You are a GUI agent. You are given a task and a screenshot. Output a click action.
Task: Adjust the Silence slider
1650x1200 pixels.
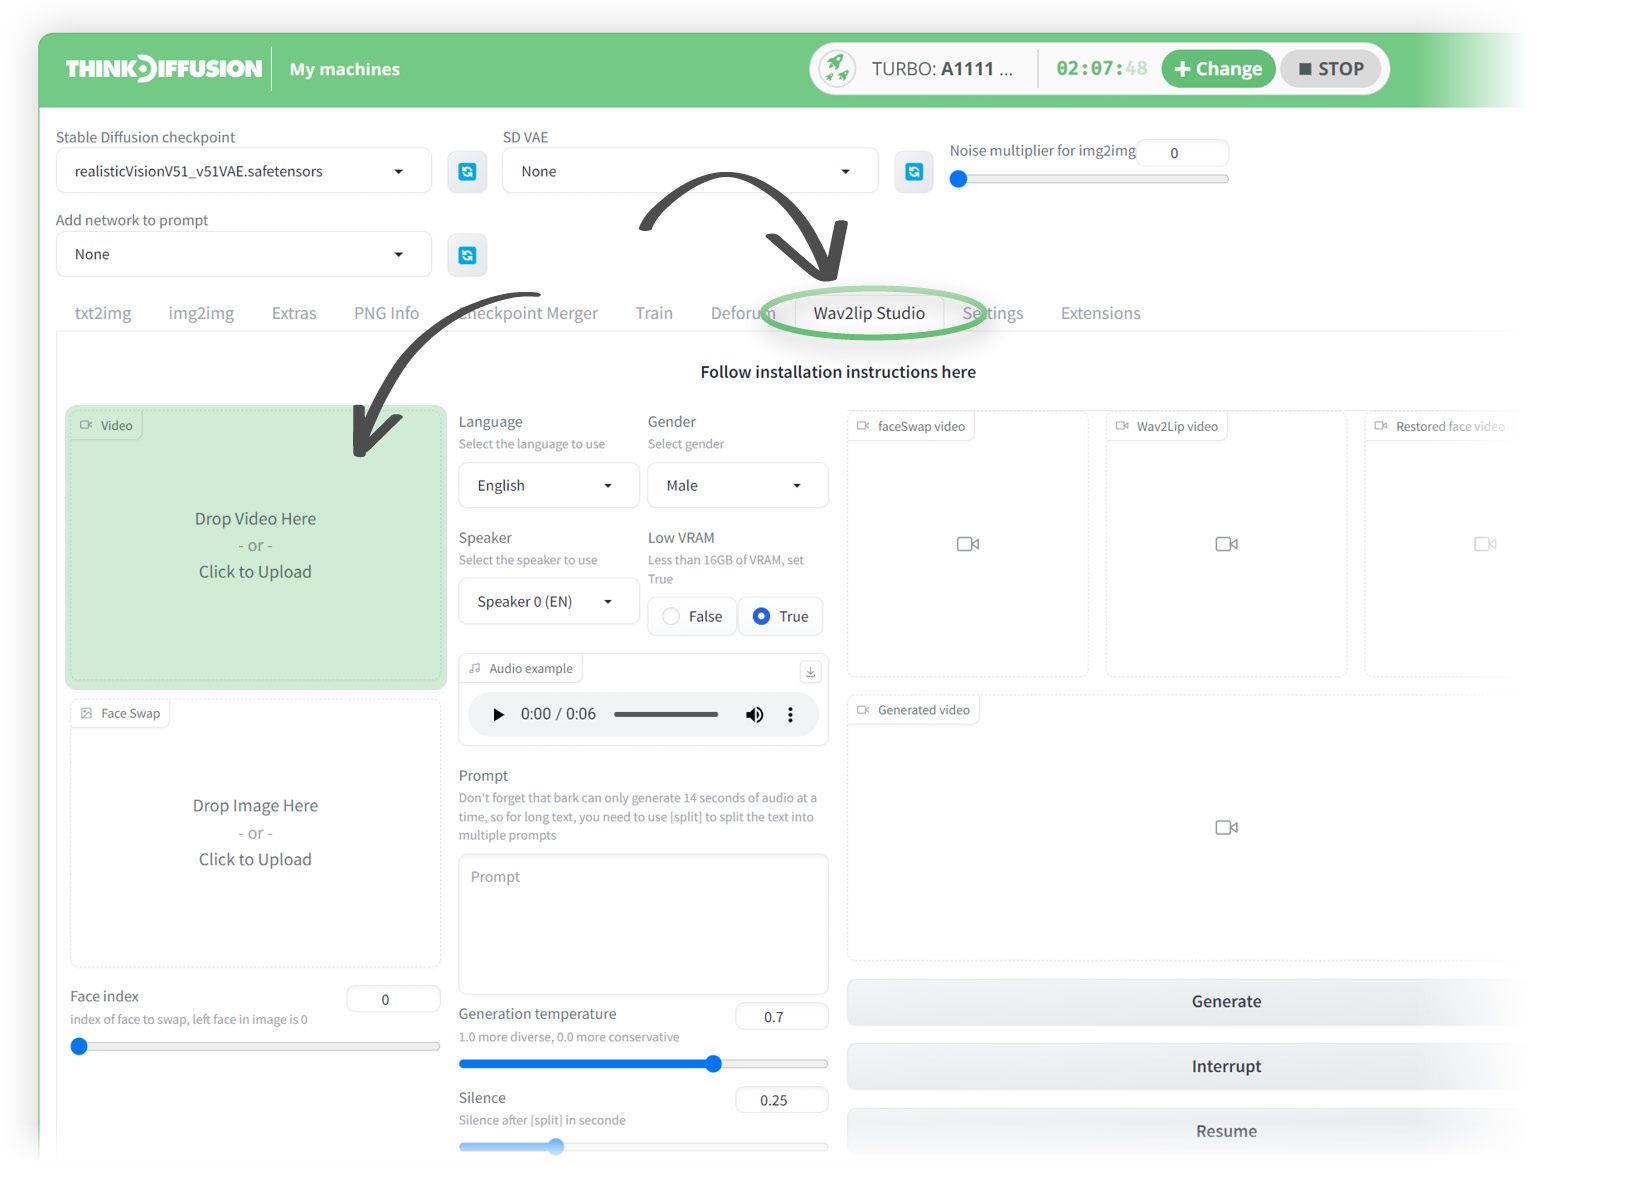tap(643, 1146)
